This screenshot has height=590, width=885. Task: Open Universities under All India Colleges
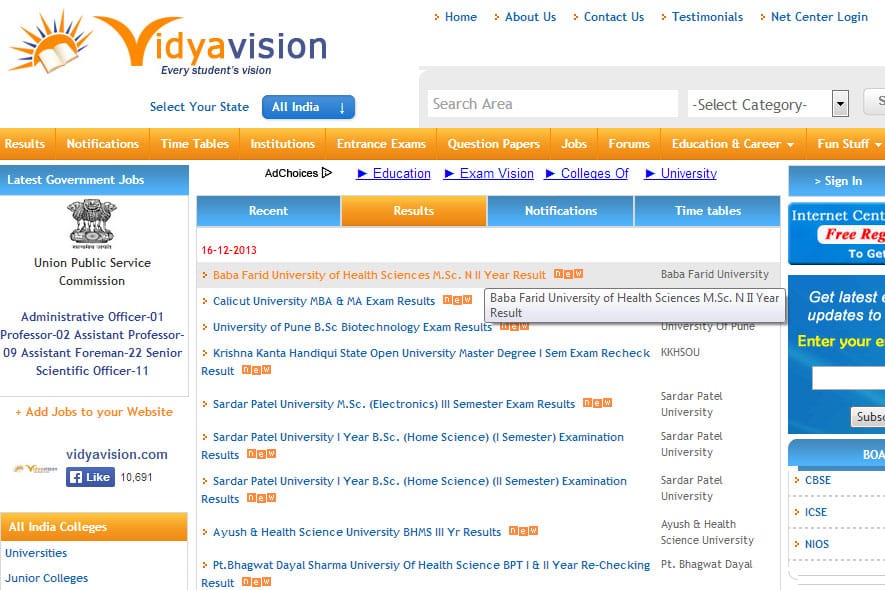pyautogui.click(x=36, y=553)
